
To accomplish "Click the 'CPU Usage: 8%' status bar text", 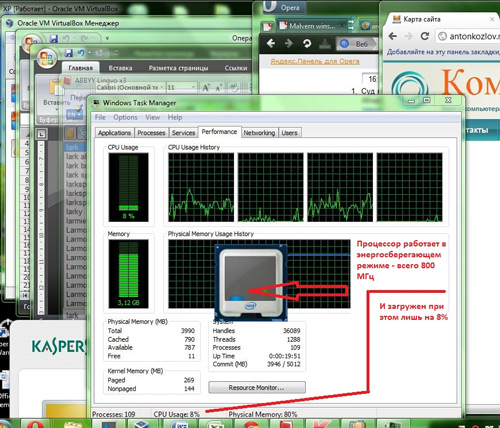I will pyautogui.click(x=177, y=414).
